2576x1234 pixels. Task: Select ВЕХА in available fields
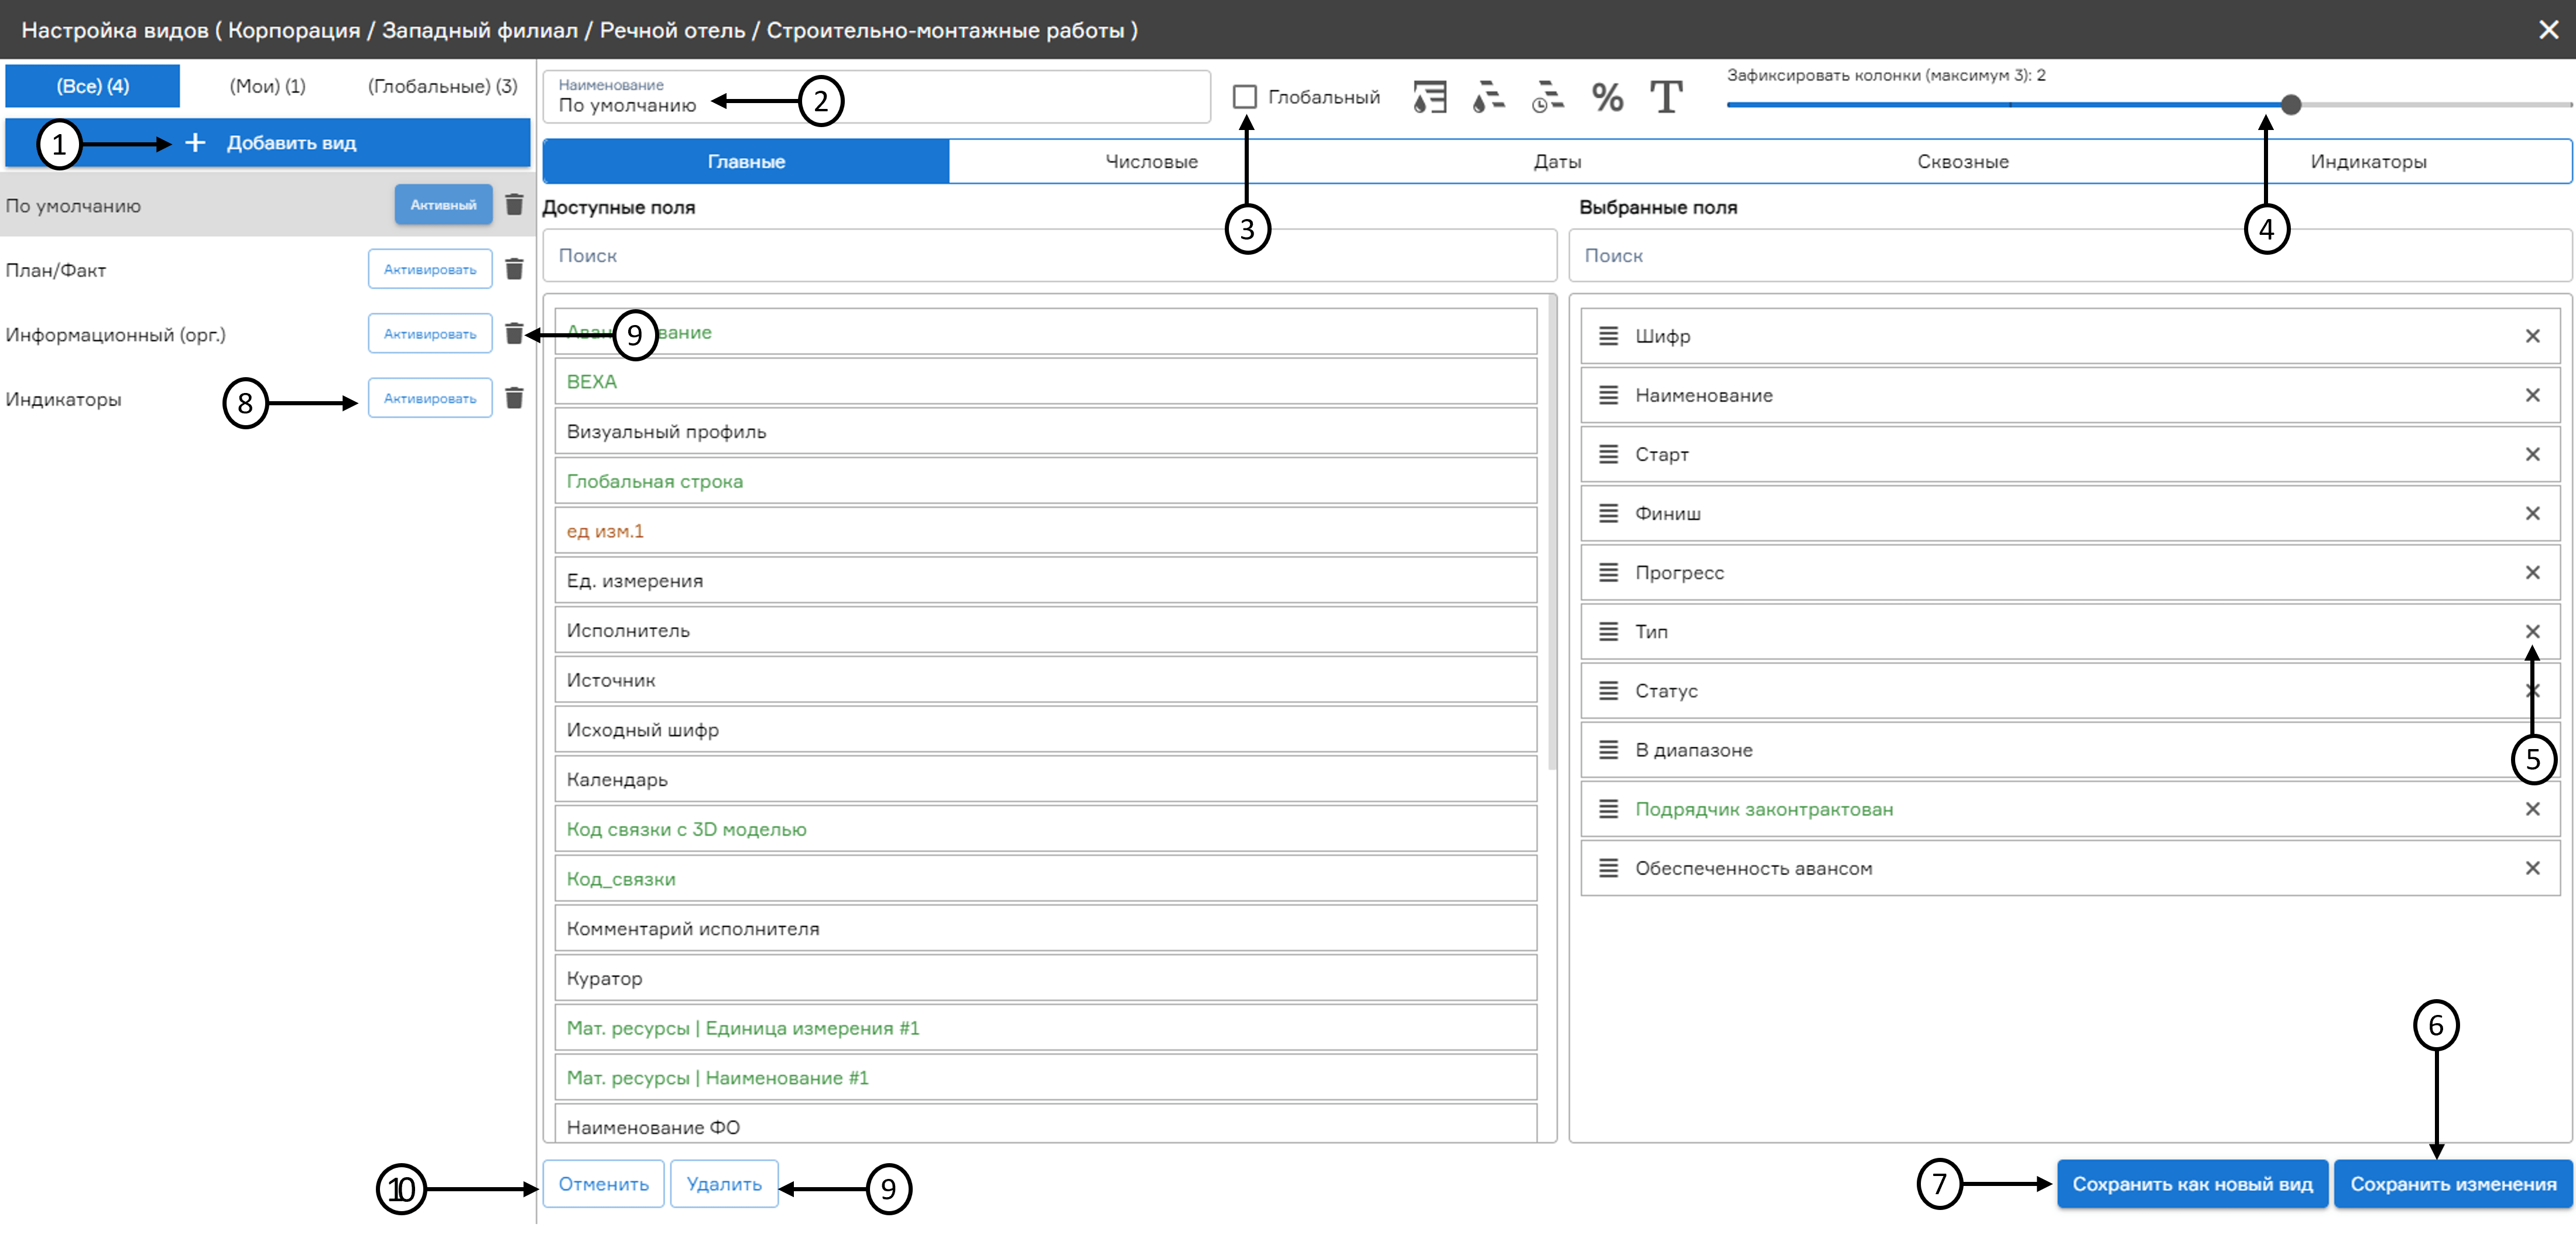point(1045,381)
